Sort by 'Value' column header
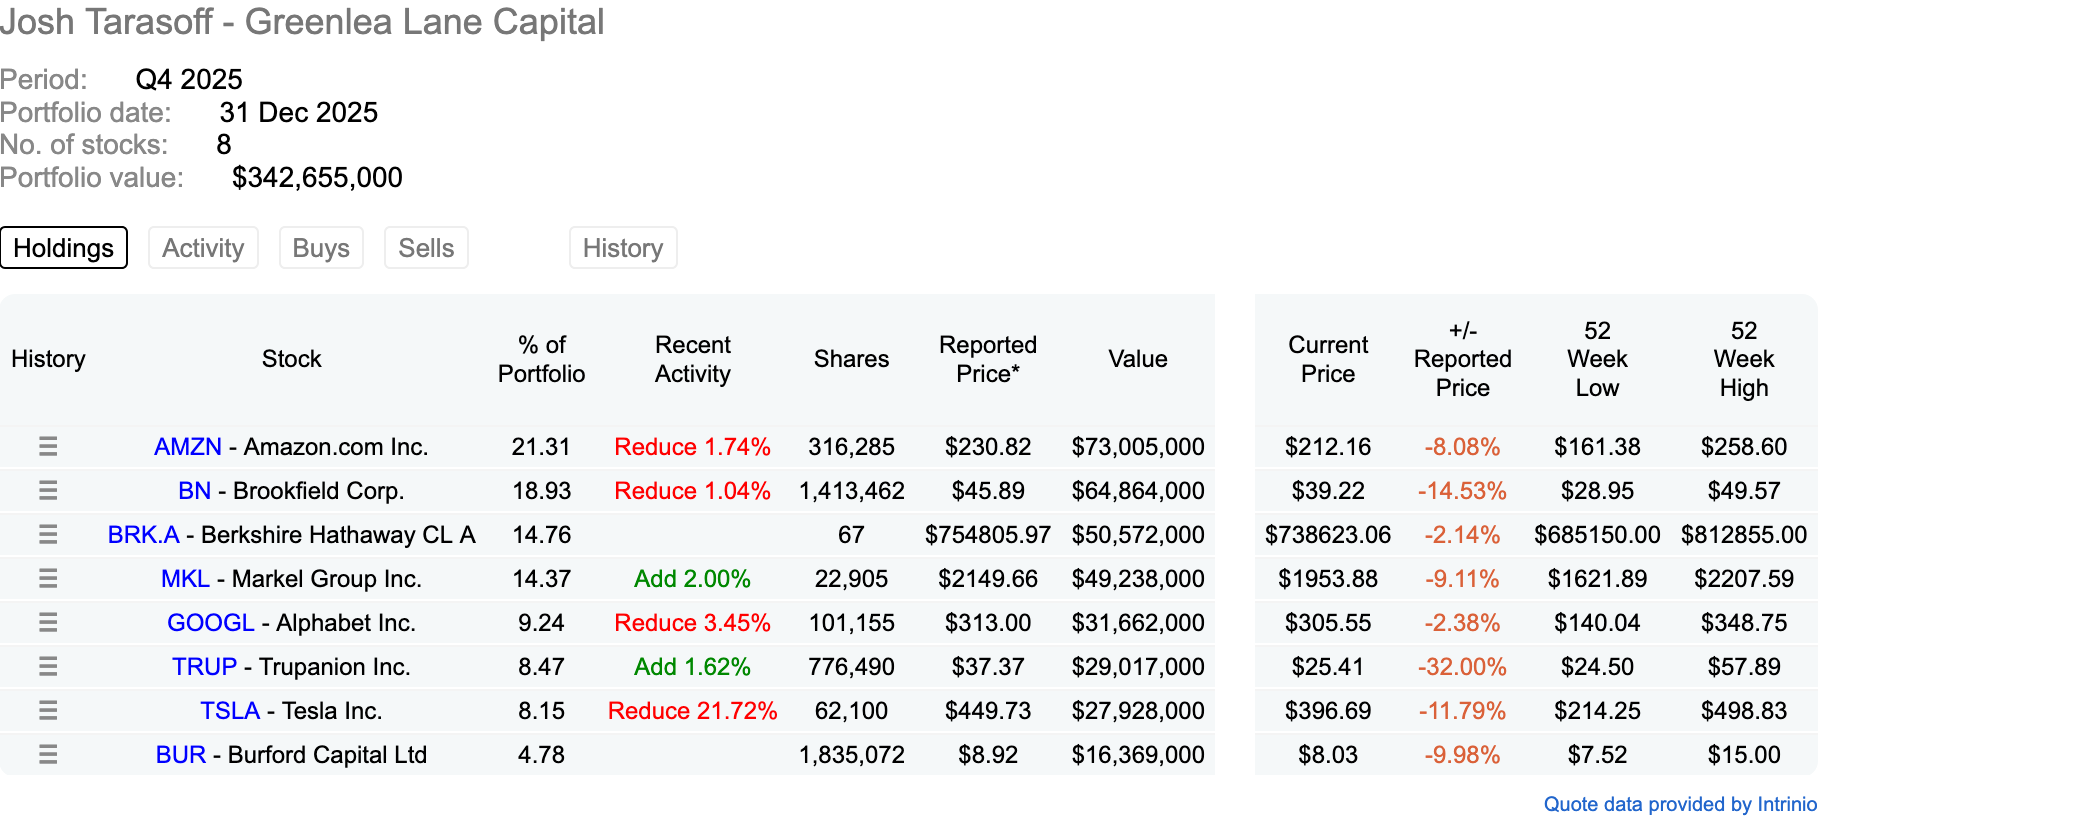Screen dimensions: 2100x828 [x=1138, y=359]
